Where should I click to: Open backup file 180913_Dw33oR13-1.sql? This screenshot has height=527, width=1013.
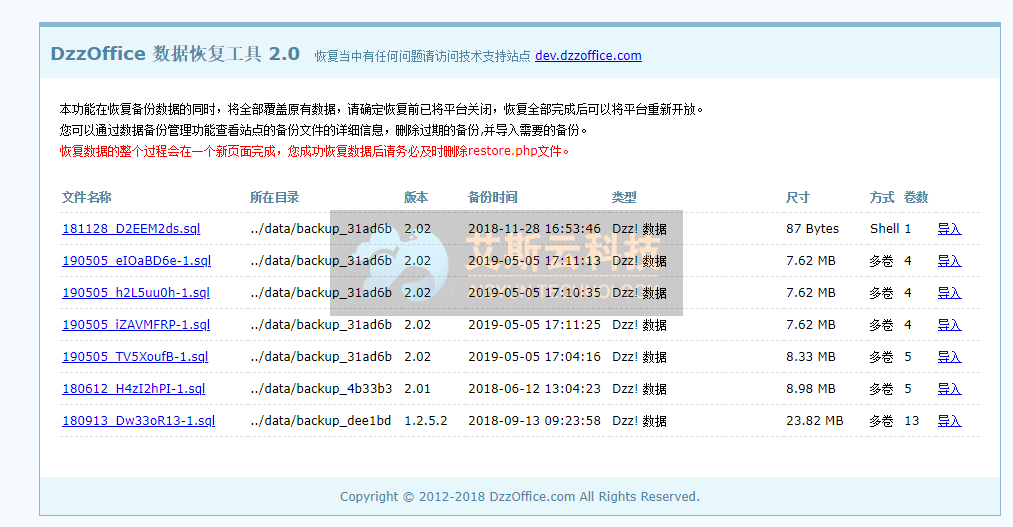pos(138,421)
